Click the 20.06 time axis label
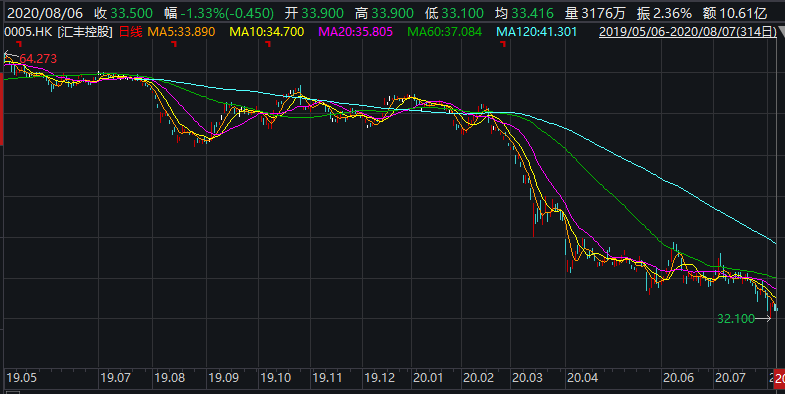785x394 pixels. [x=679, y=377]
